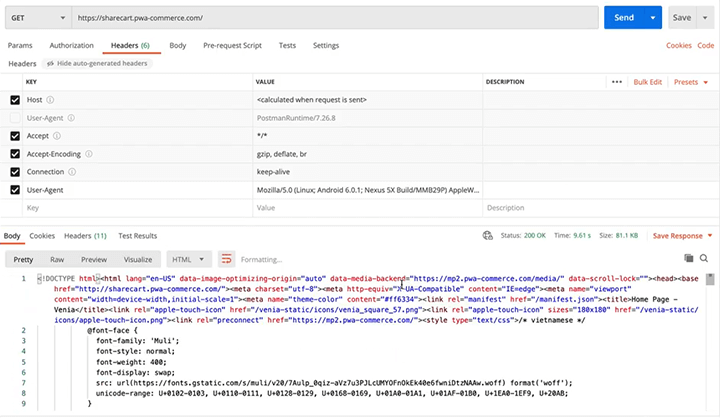
Task: Click the response body vertical scrollbar thumb
Action: (710, 279)
